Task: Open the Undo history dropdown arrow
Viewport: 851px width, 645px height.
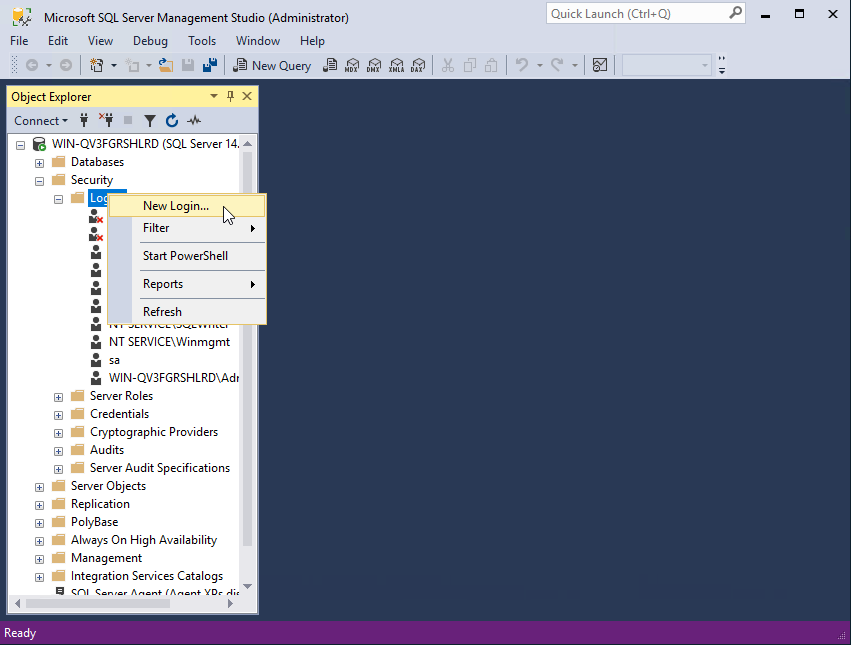Action: 539,66
